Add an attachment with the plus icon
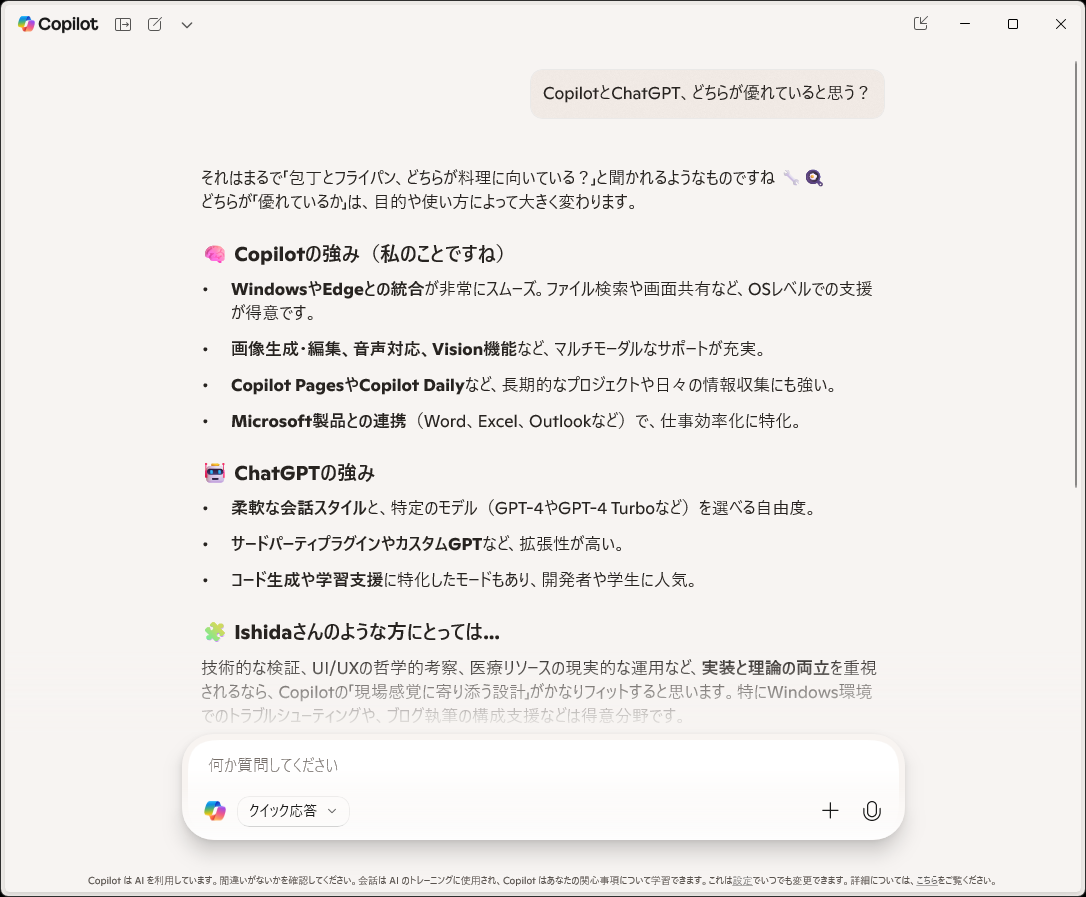1086x897 pixels. (x=830, y=811)
